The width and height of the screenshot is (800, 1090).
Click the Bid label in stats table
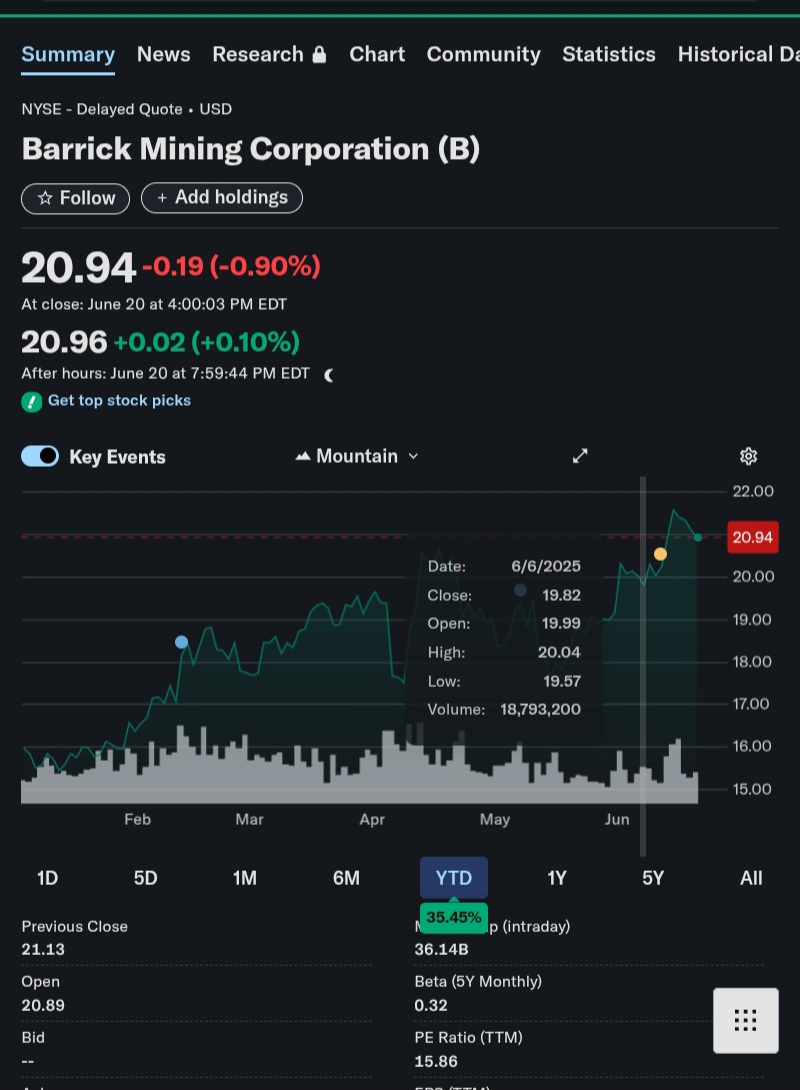(x=33, y=1038)
